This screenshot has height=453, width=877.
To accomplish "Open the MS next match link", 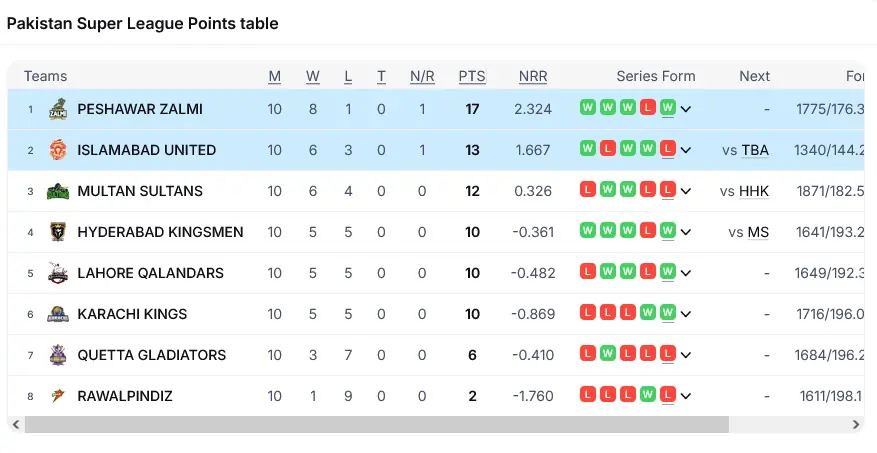I will (x=758, y=232).
